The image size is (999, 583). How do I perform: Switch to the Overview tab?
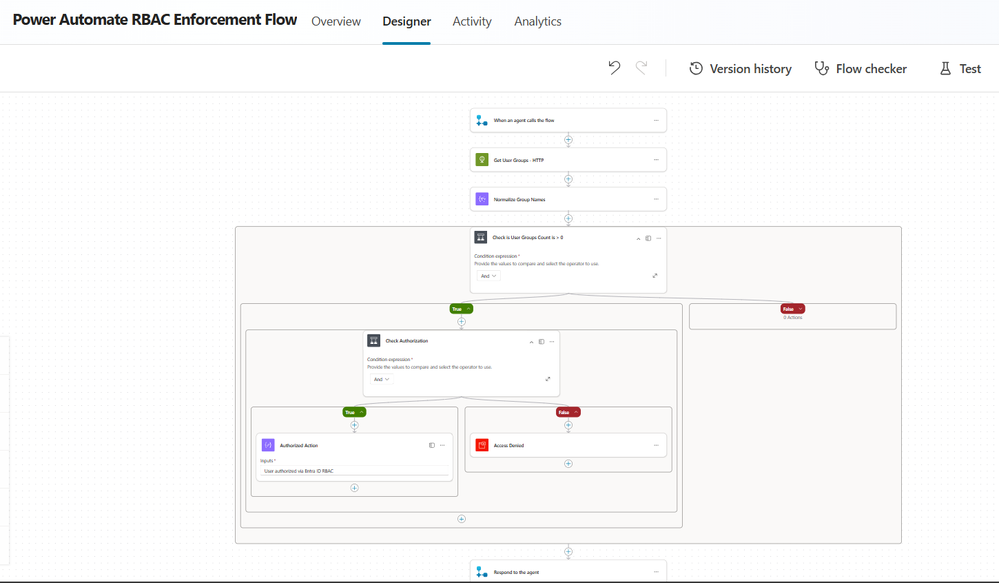tap(336, 22)
